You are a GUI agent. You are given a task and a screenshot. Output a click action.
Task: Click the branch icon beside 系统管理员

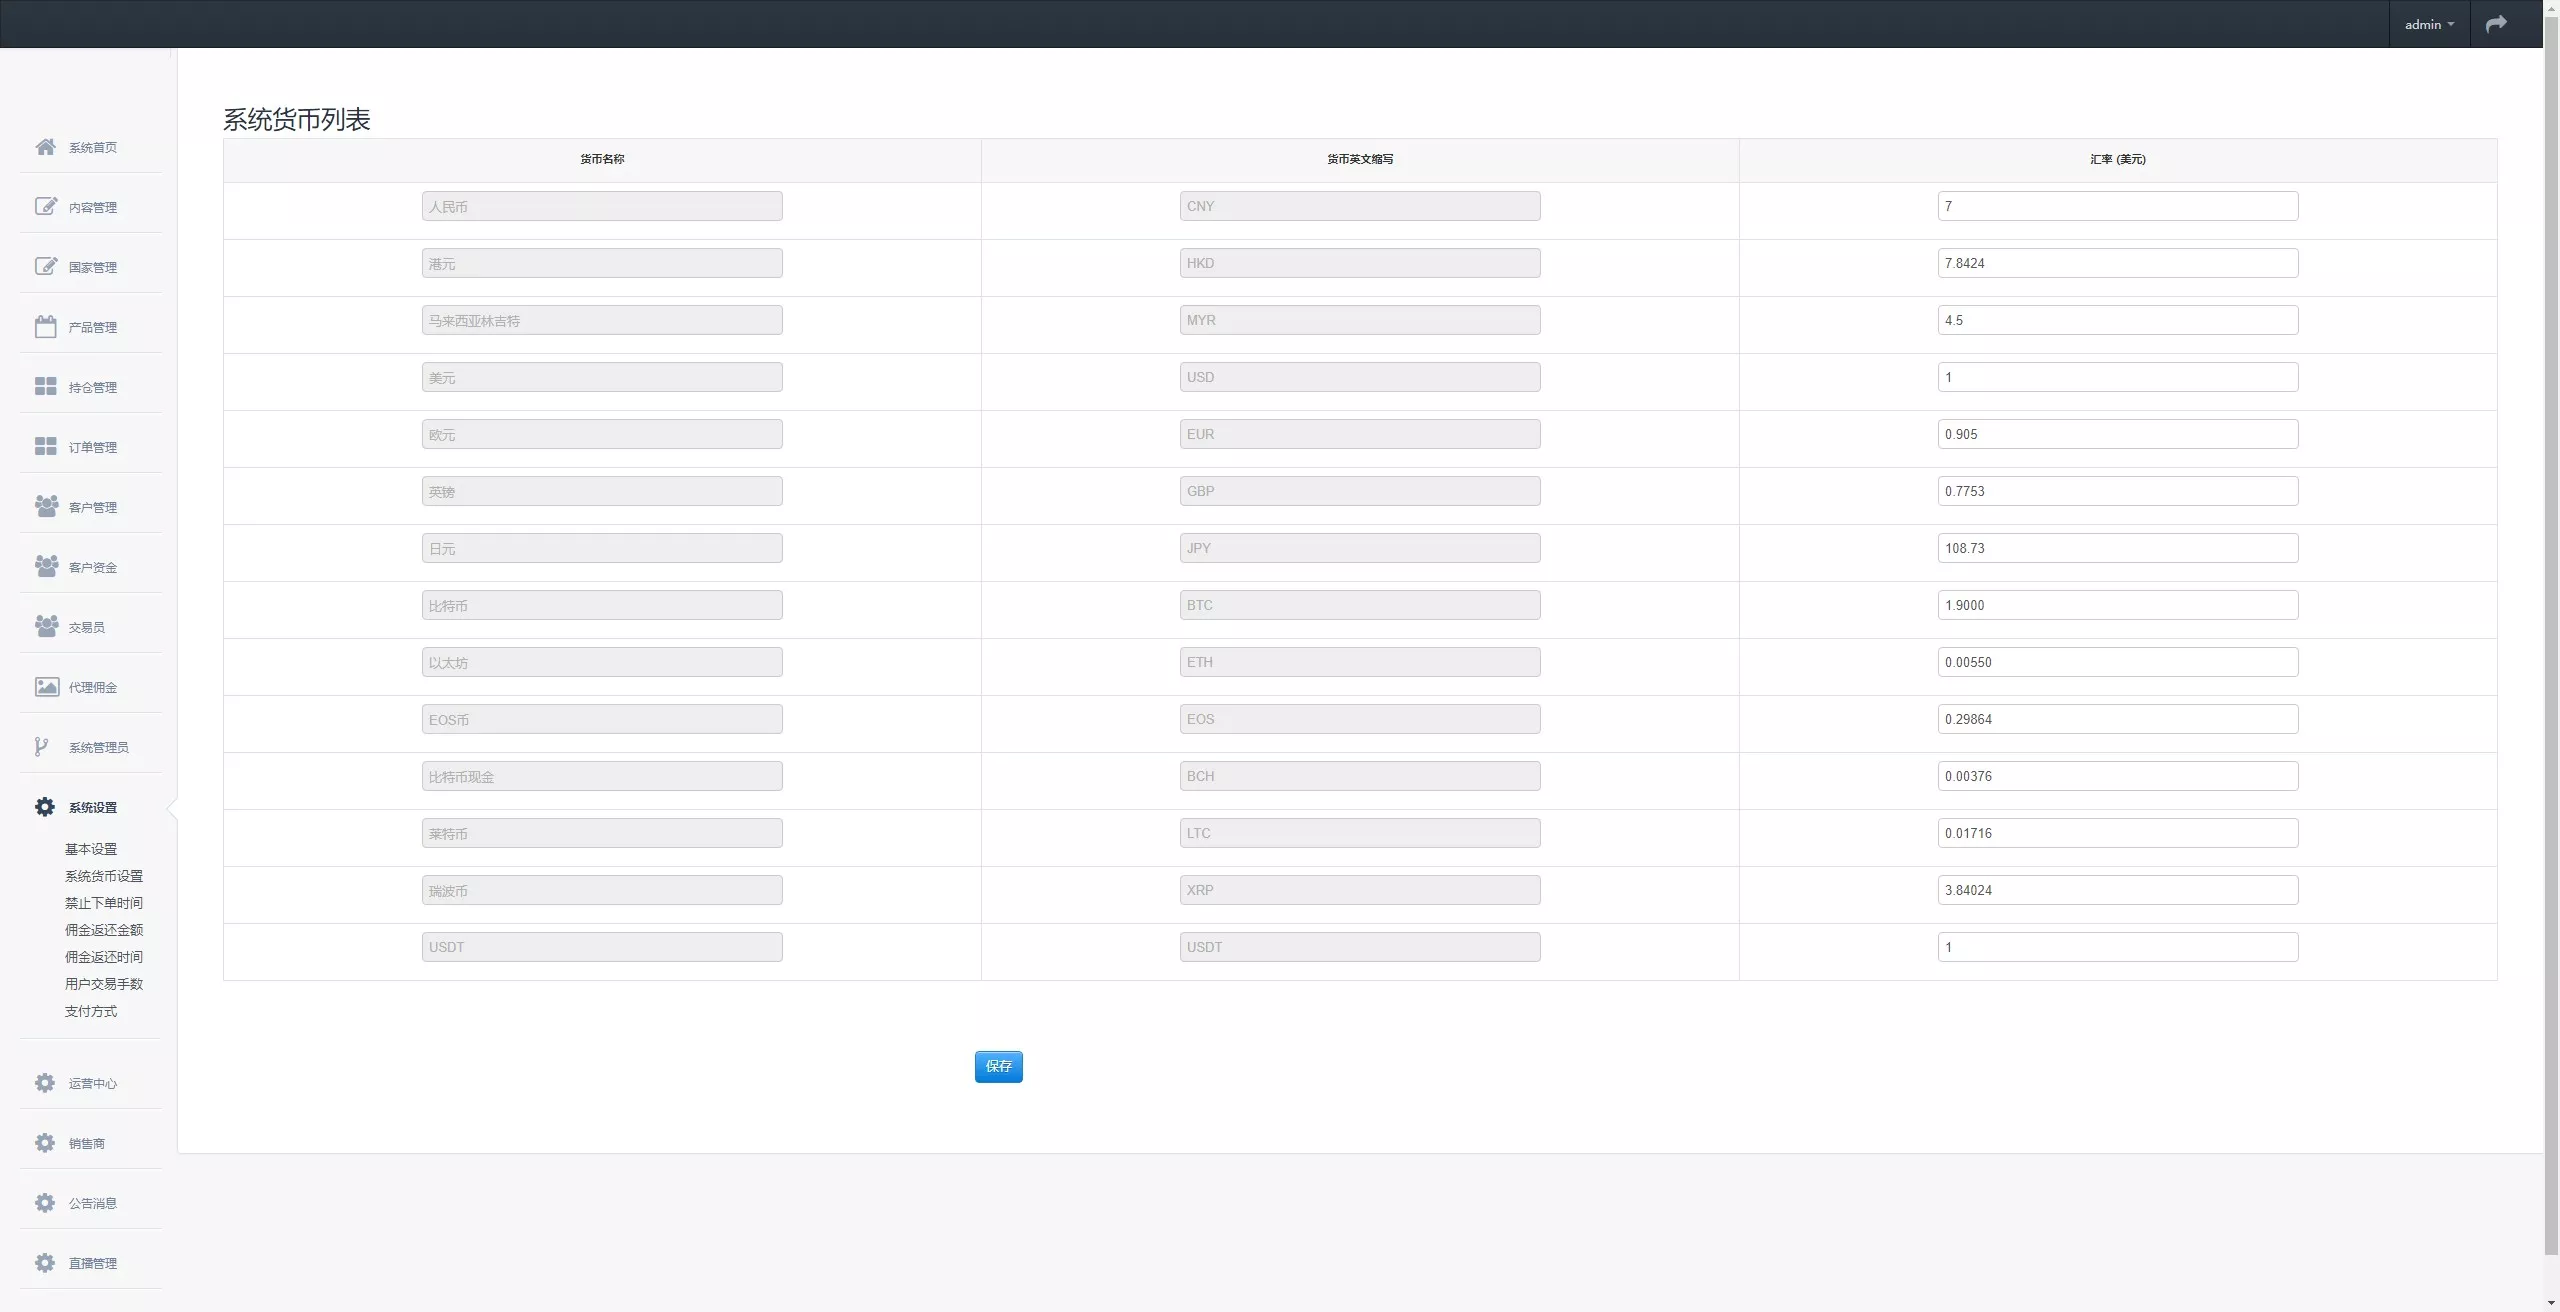41,747
